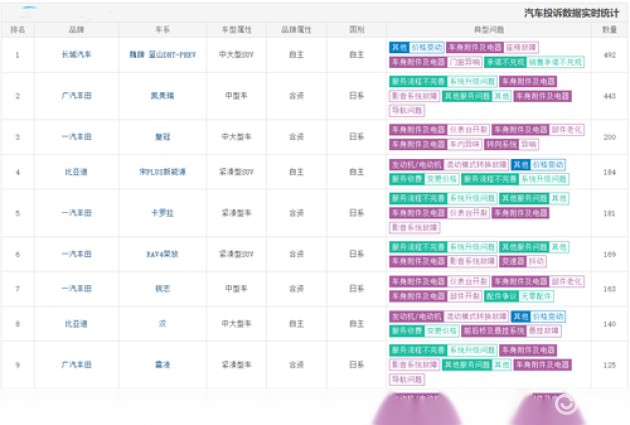Click the 车型属性 column header
The height and width of the screenshot is (425, 630).
click(236, 30)
